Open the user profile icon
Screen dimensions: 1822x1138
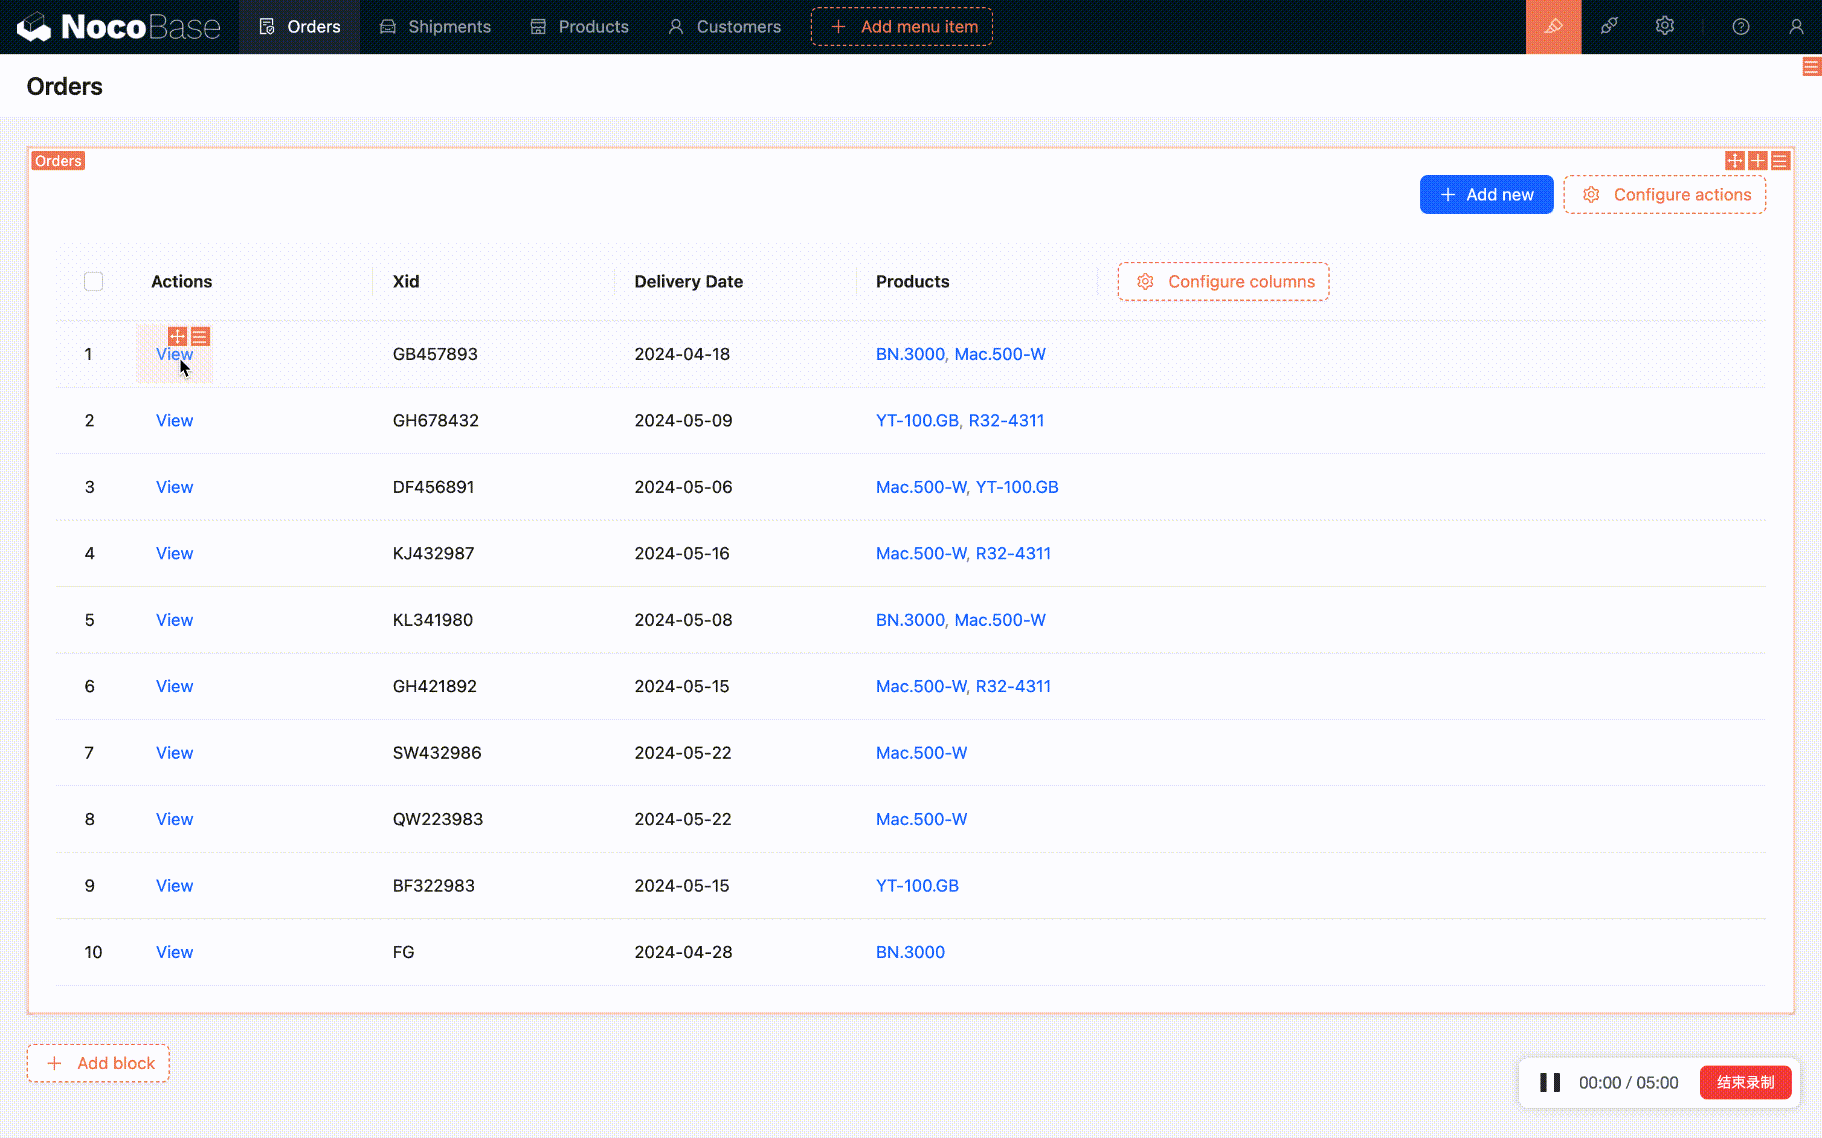point(1796,27)
